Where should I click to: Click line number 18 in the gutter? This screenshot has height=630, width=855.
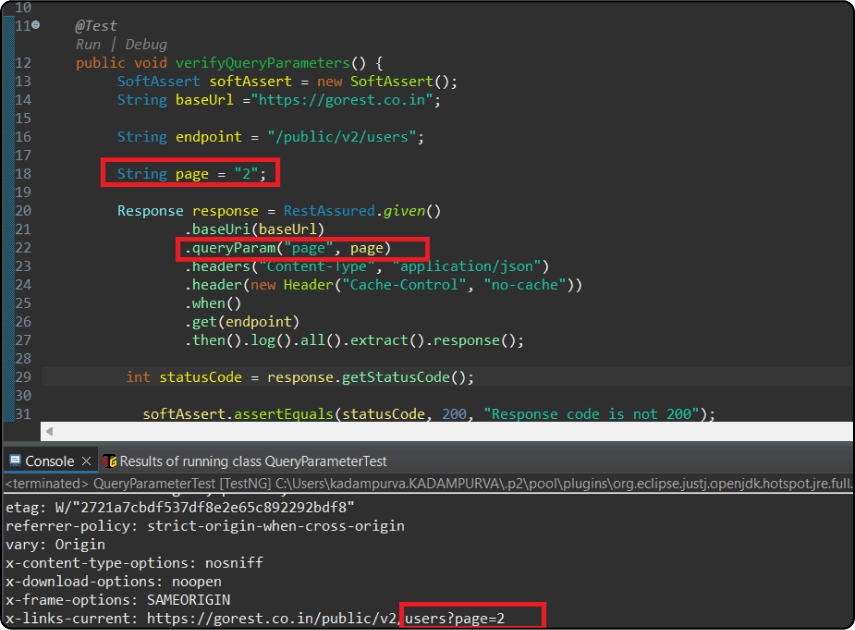[22, 173]
